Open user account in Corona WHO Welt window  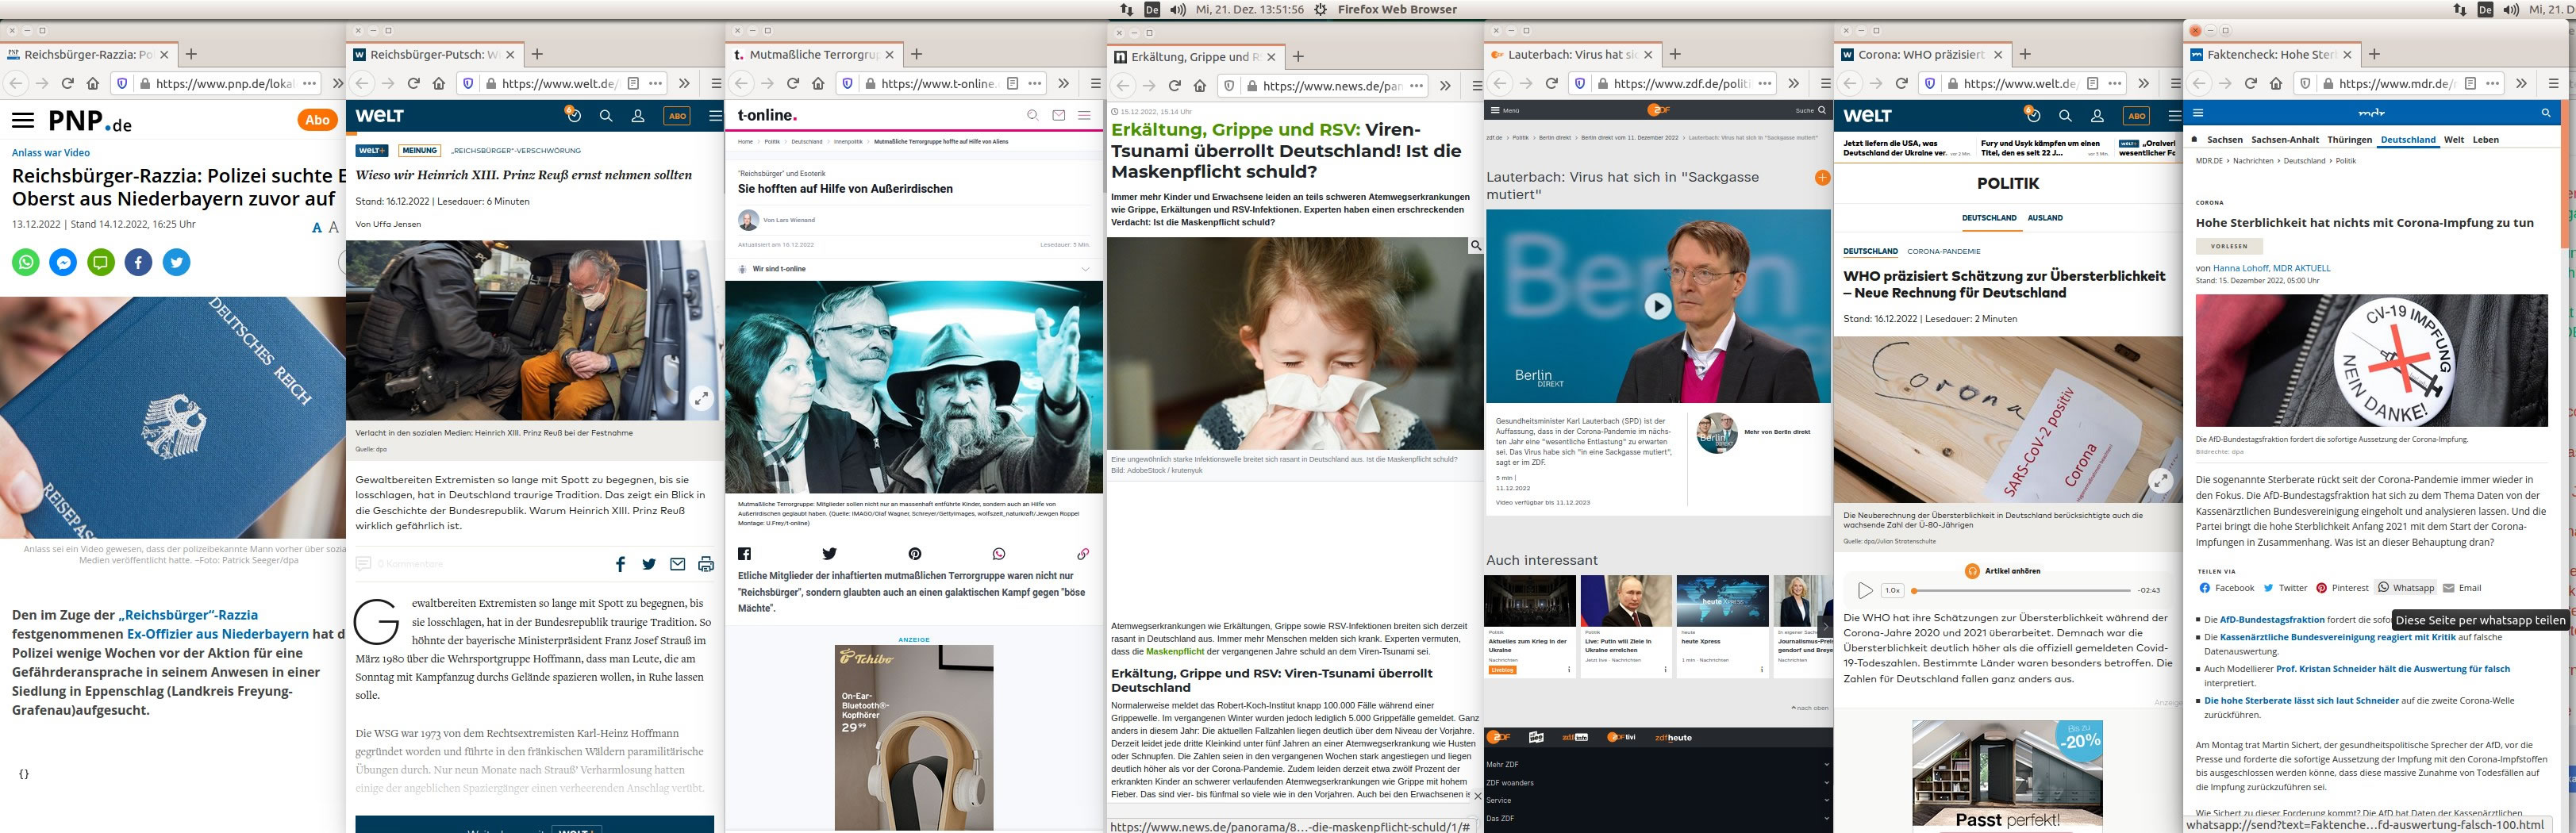tap(2097, 116)
